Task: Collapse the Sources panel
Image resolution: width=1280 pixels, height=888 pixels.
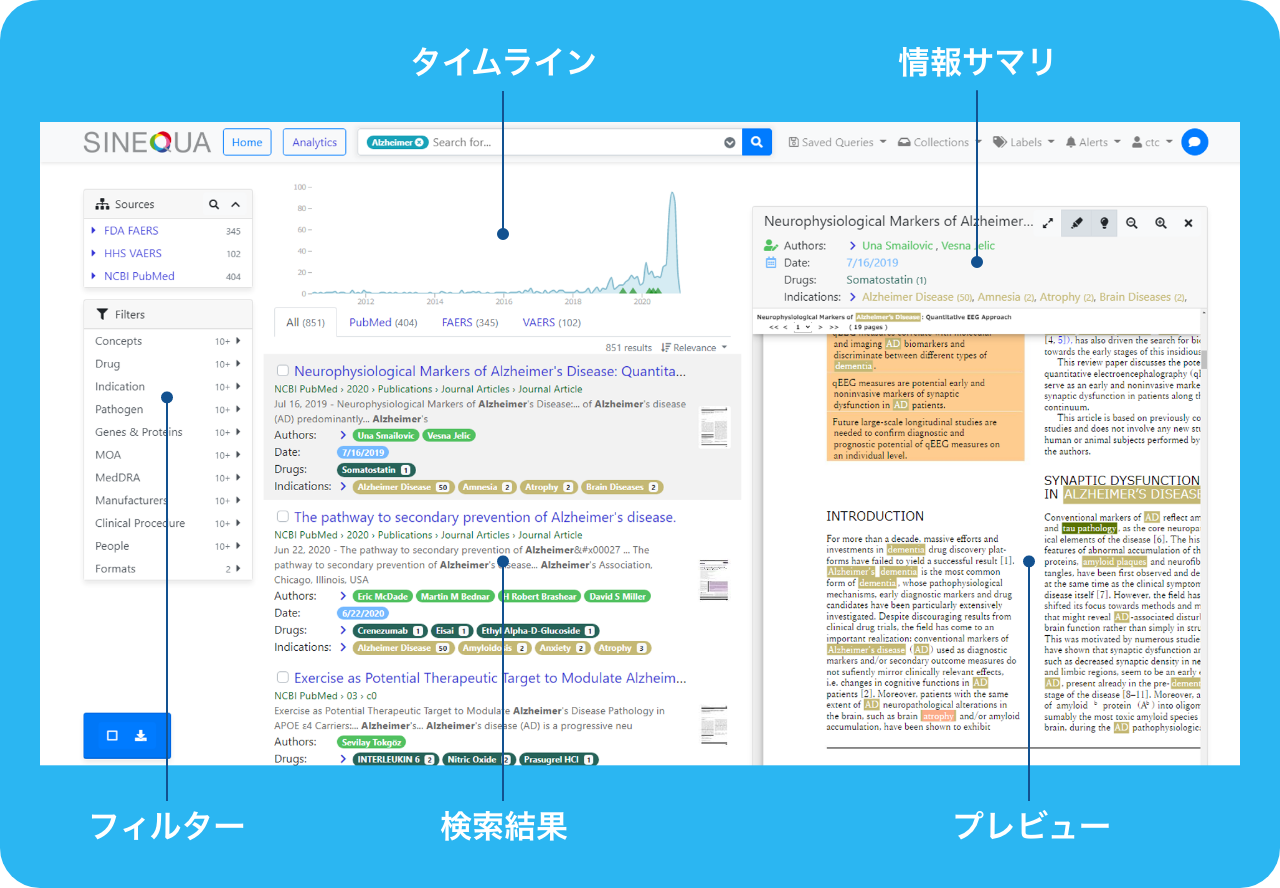Action: click(236, 204)
